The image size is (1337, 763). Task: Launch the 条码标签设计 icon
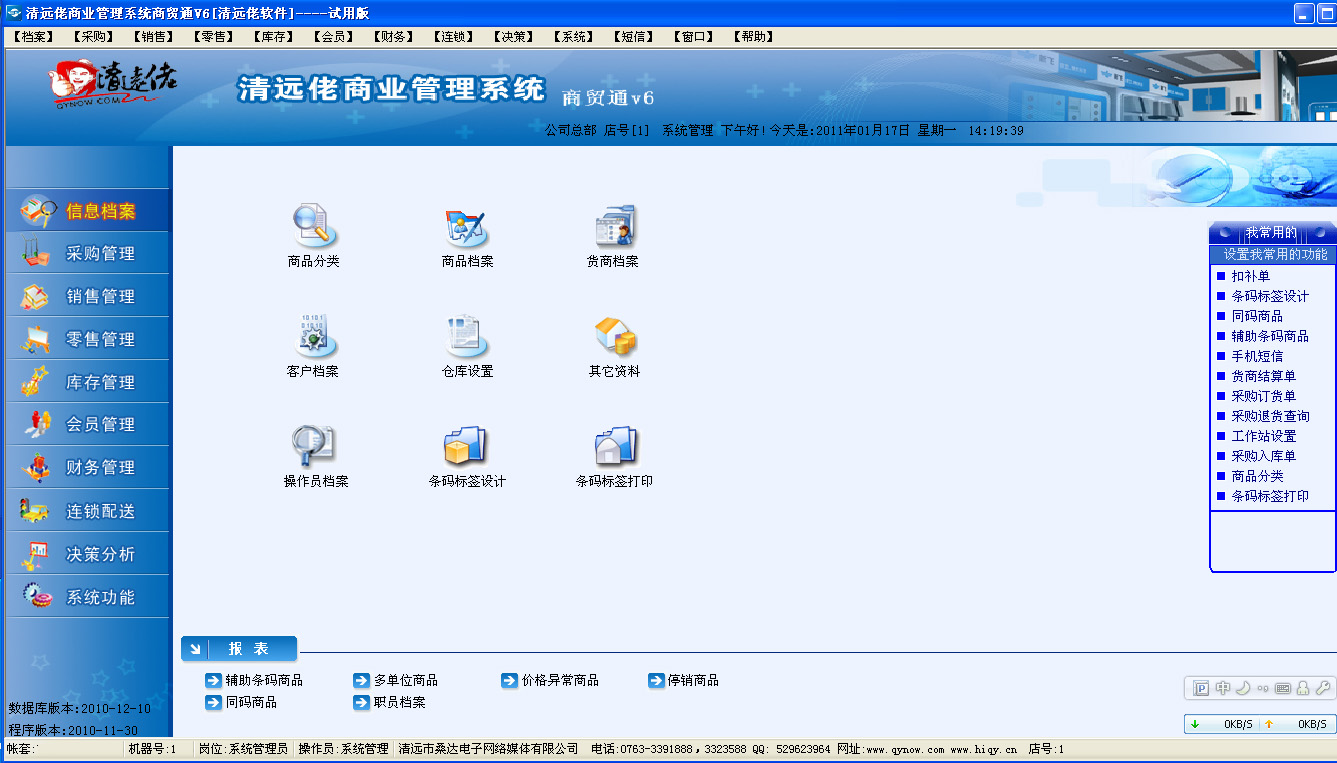[x=467, y=447]
